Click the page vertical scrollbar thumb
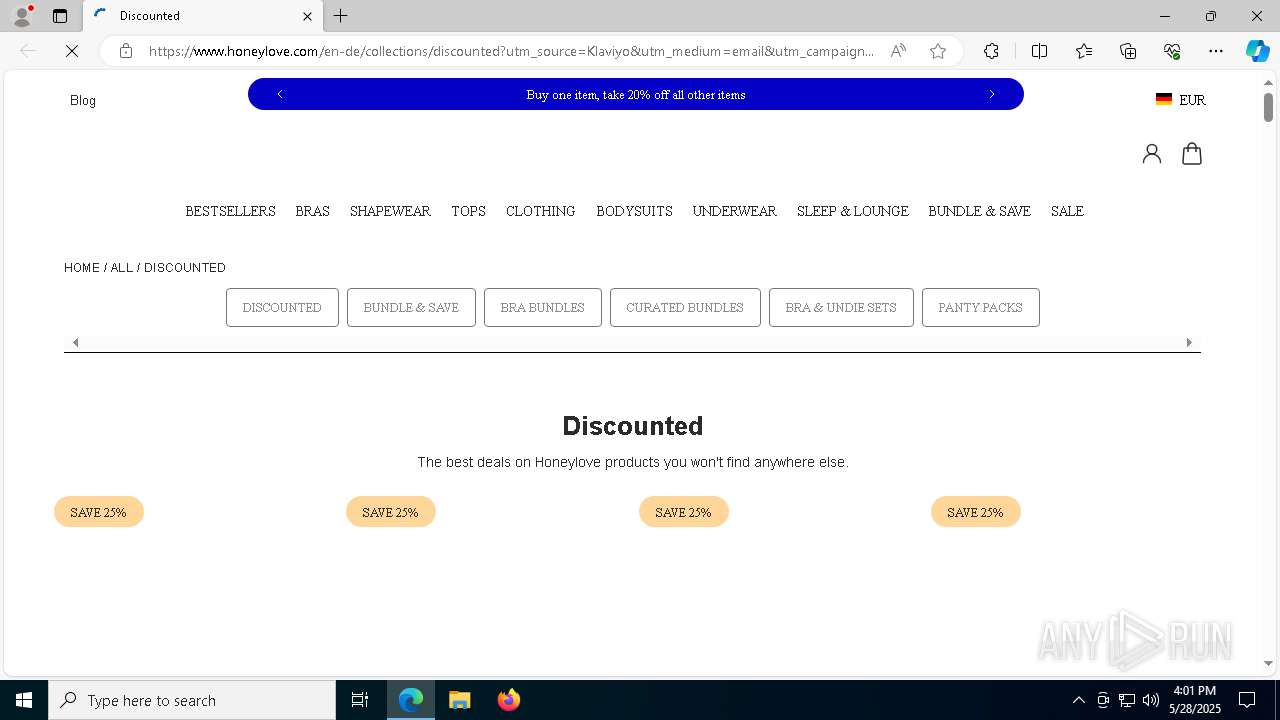The height and width of the screenshot is (720, 1280). pos(1268,107)
